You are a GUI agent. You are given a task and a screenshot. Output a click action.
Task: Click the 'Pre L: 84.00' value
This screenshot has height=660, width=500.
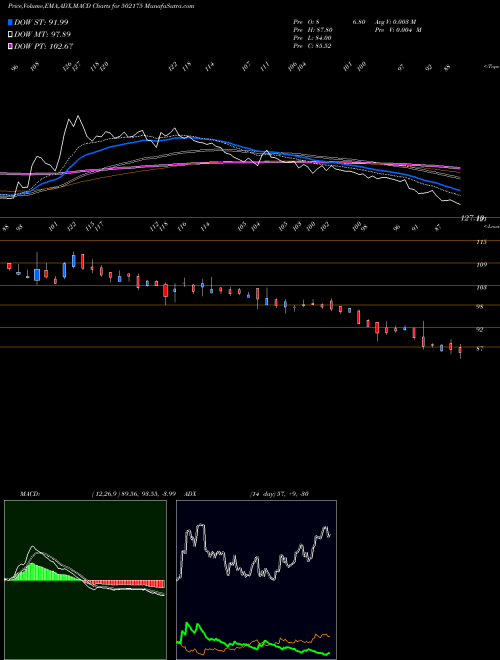[x=313, y=37]
